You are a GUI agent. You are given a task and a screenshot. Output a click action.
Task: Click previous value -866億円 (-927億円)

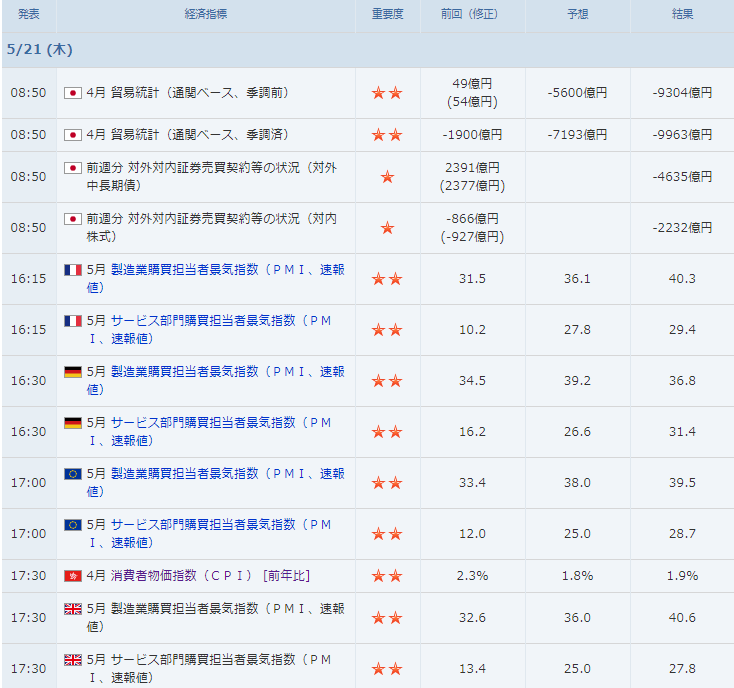[472, 227]
